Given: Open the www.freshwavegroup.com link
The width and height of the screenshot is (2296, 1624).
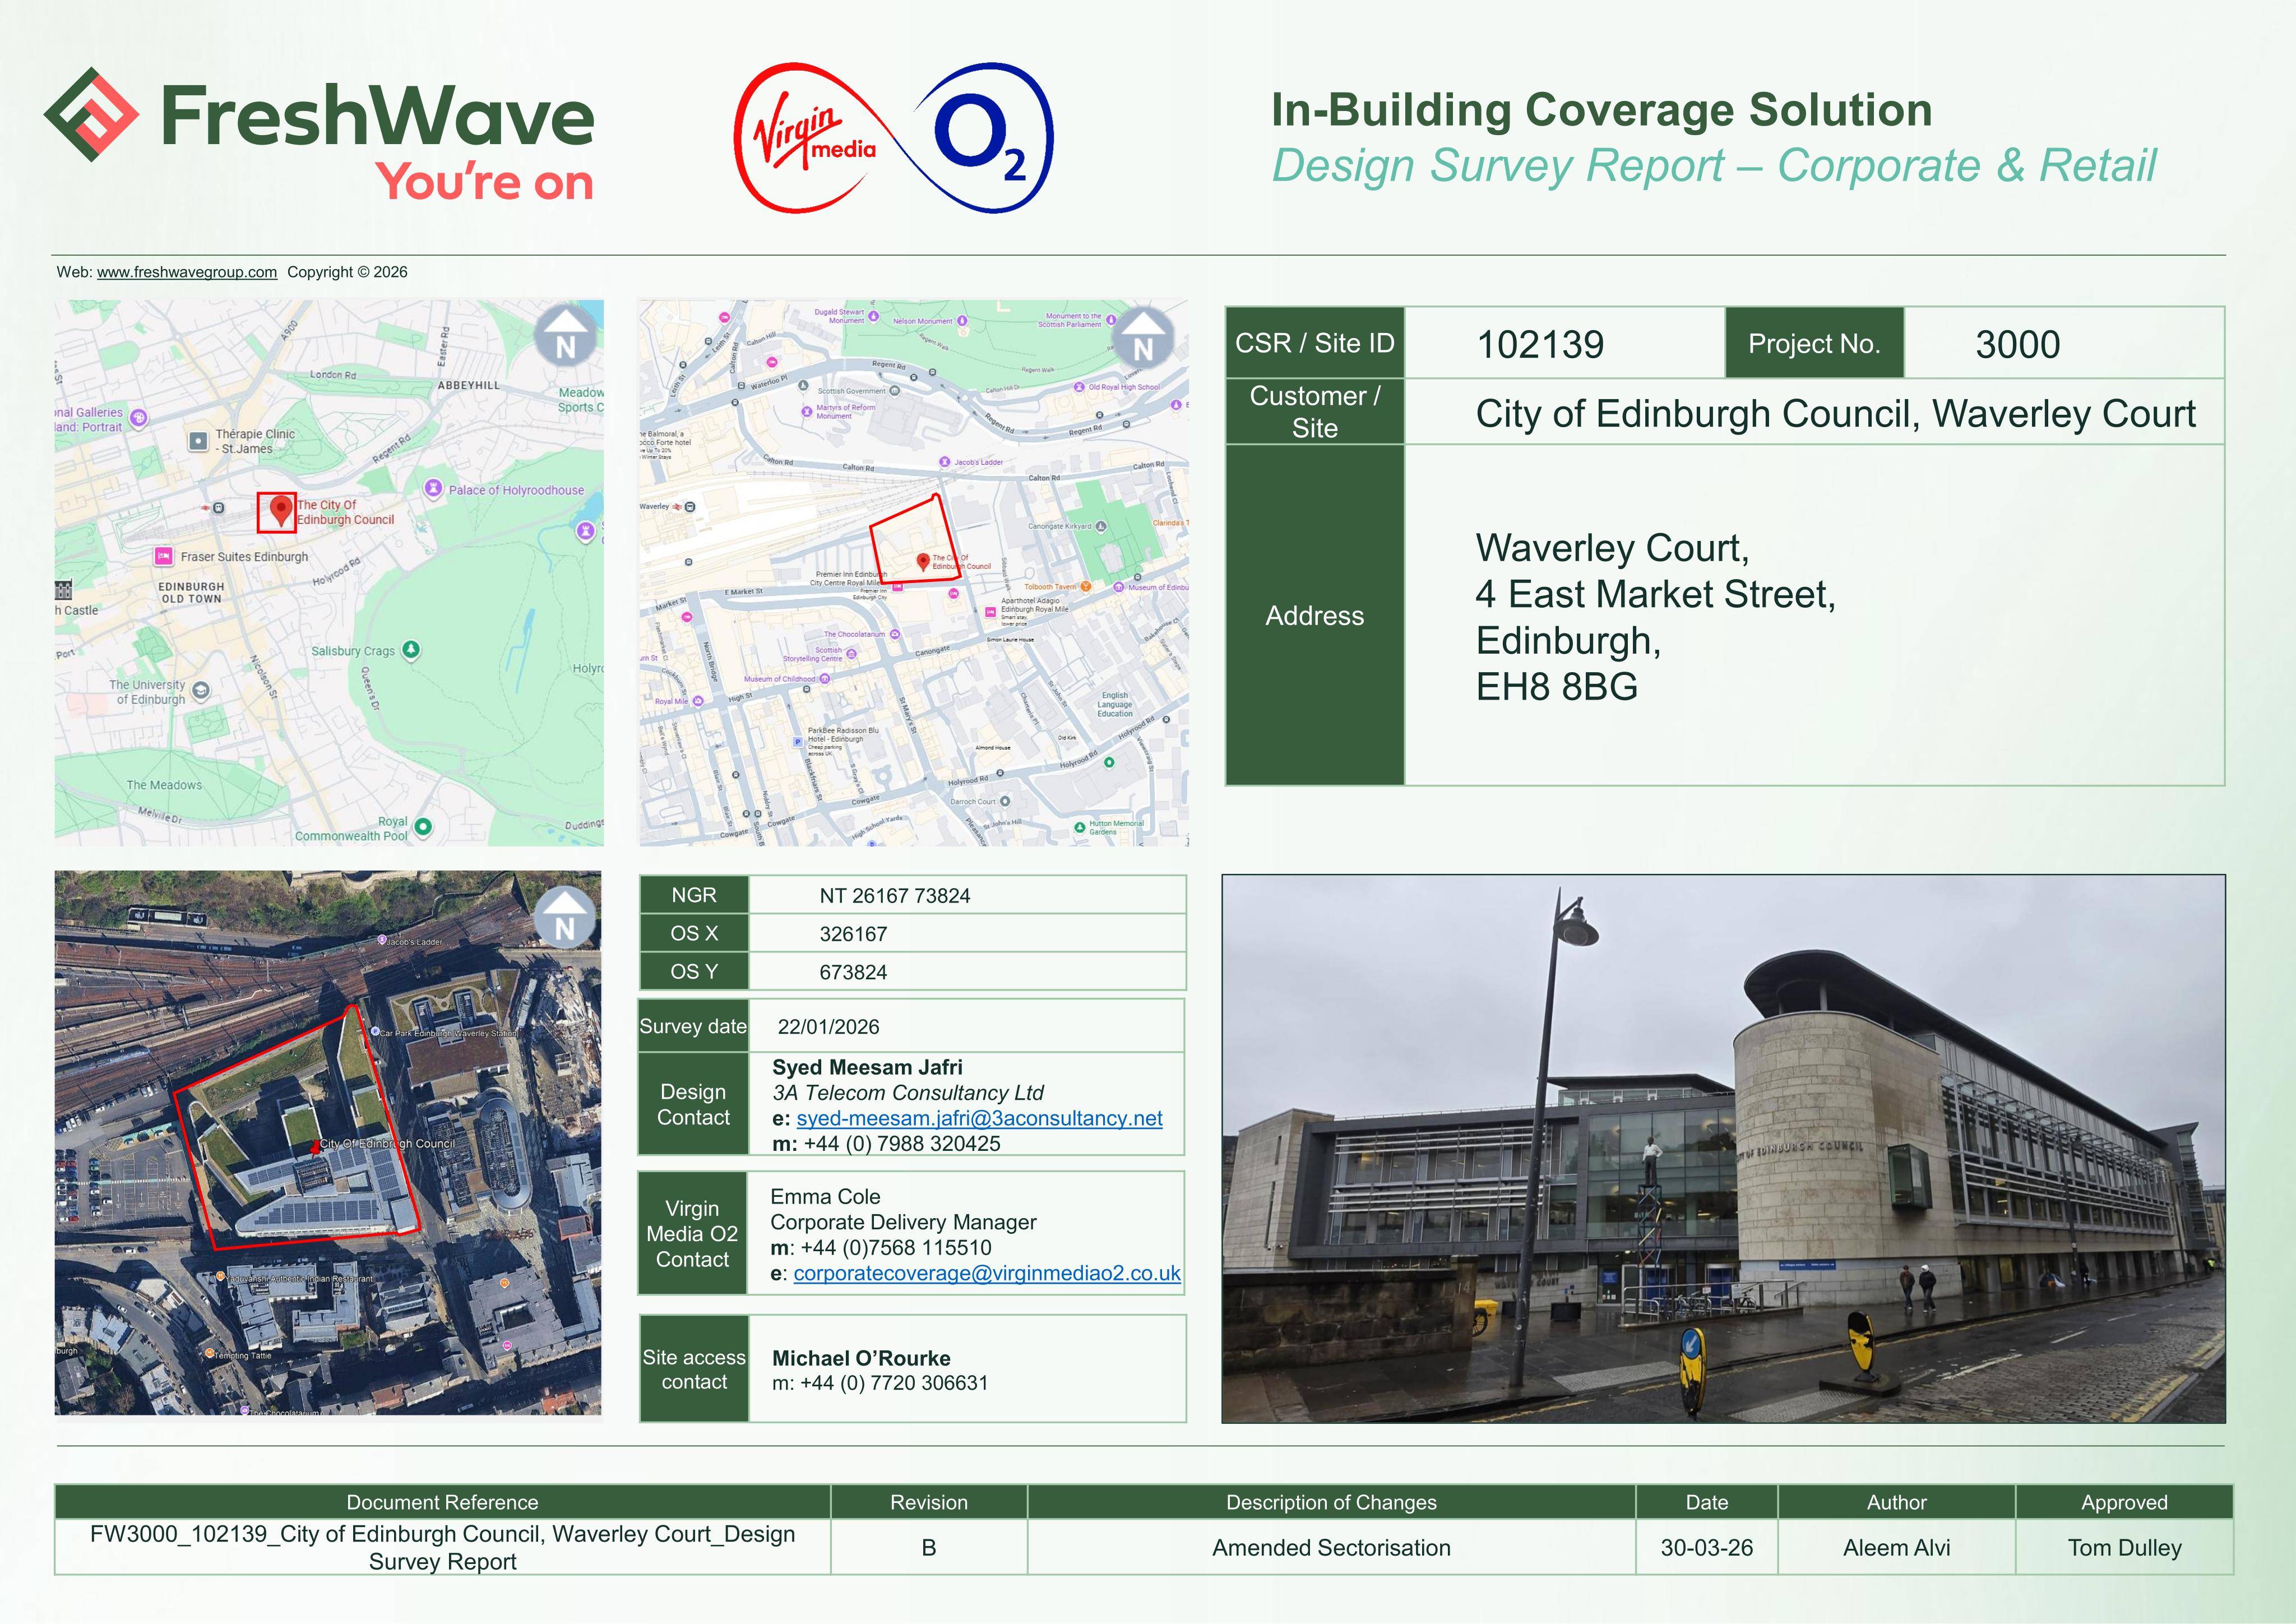Looking at the screenshot, I should pos(187,272).
